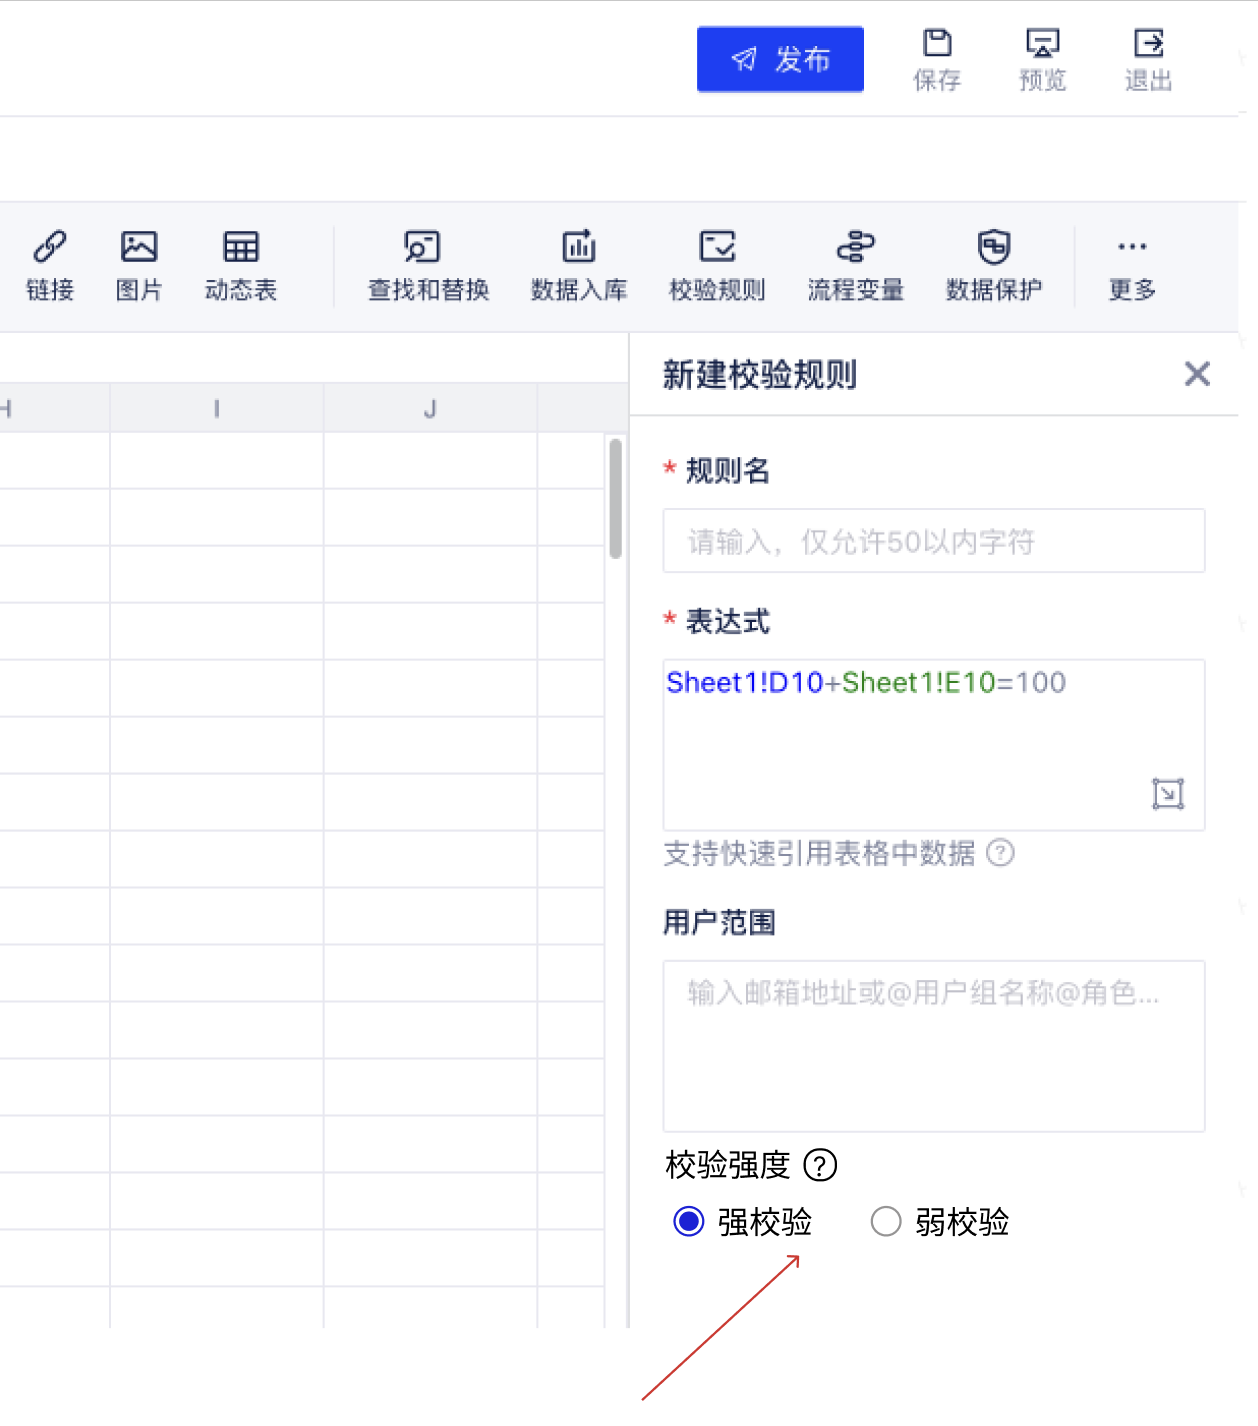Screen dimensions: 1258x1426
Task: Click the 链接 link icon
Action: pos(50,264)
